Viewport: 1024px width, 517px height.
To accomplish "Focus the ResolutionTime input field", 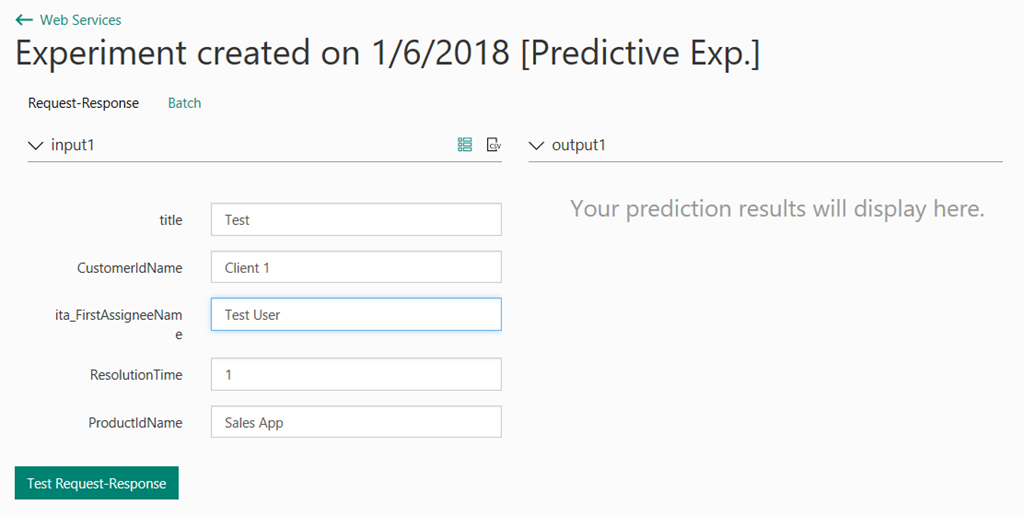I will (x=356, y=374).
